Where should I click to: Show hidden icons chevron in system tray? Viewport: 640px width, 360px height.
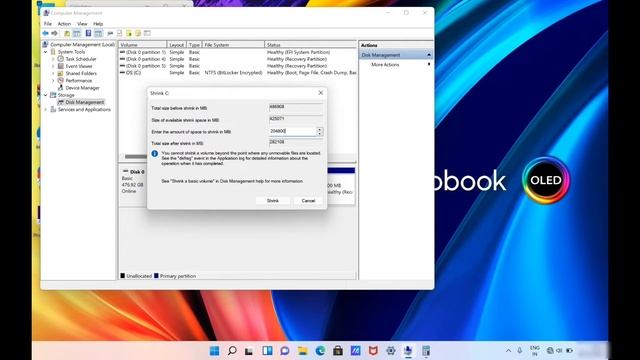point(508,351)
